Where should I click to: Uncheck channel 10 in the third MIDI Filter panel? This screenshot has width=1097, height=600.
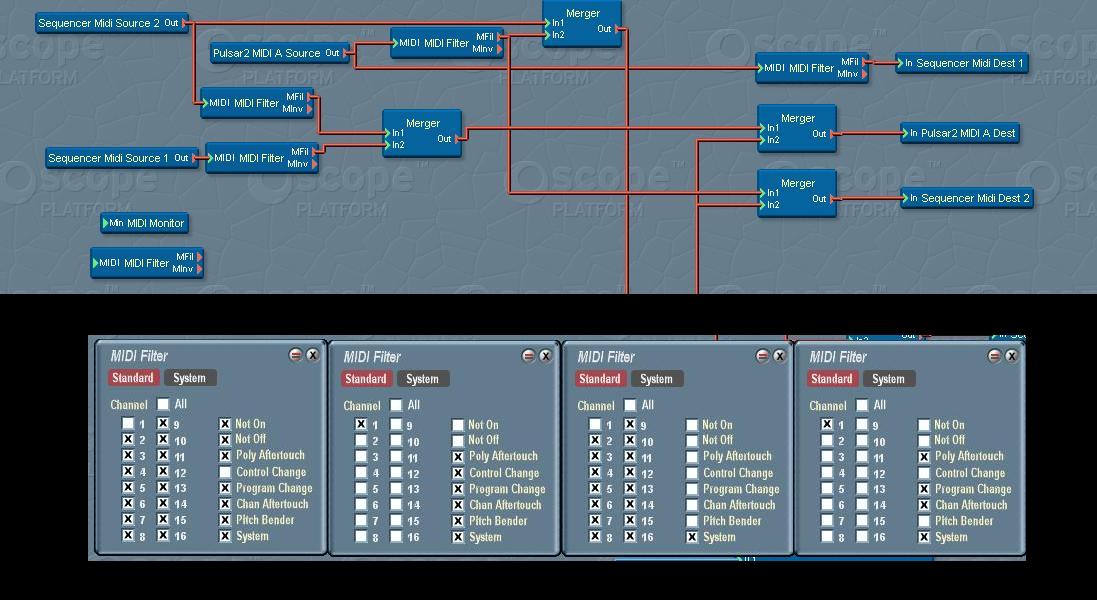coord(630,441)
